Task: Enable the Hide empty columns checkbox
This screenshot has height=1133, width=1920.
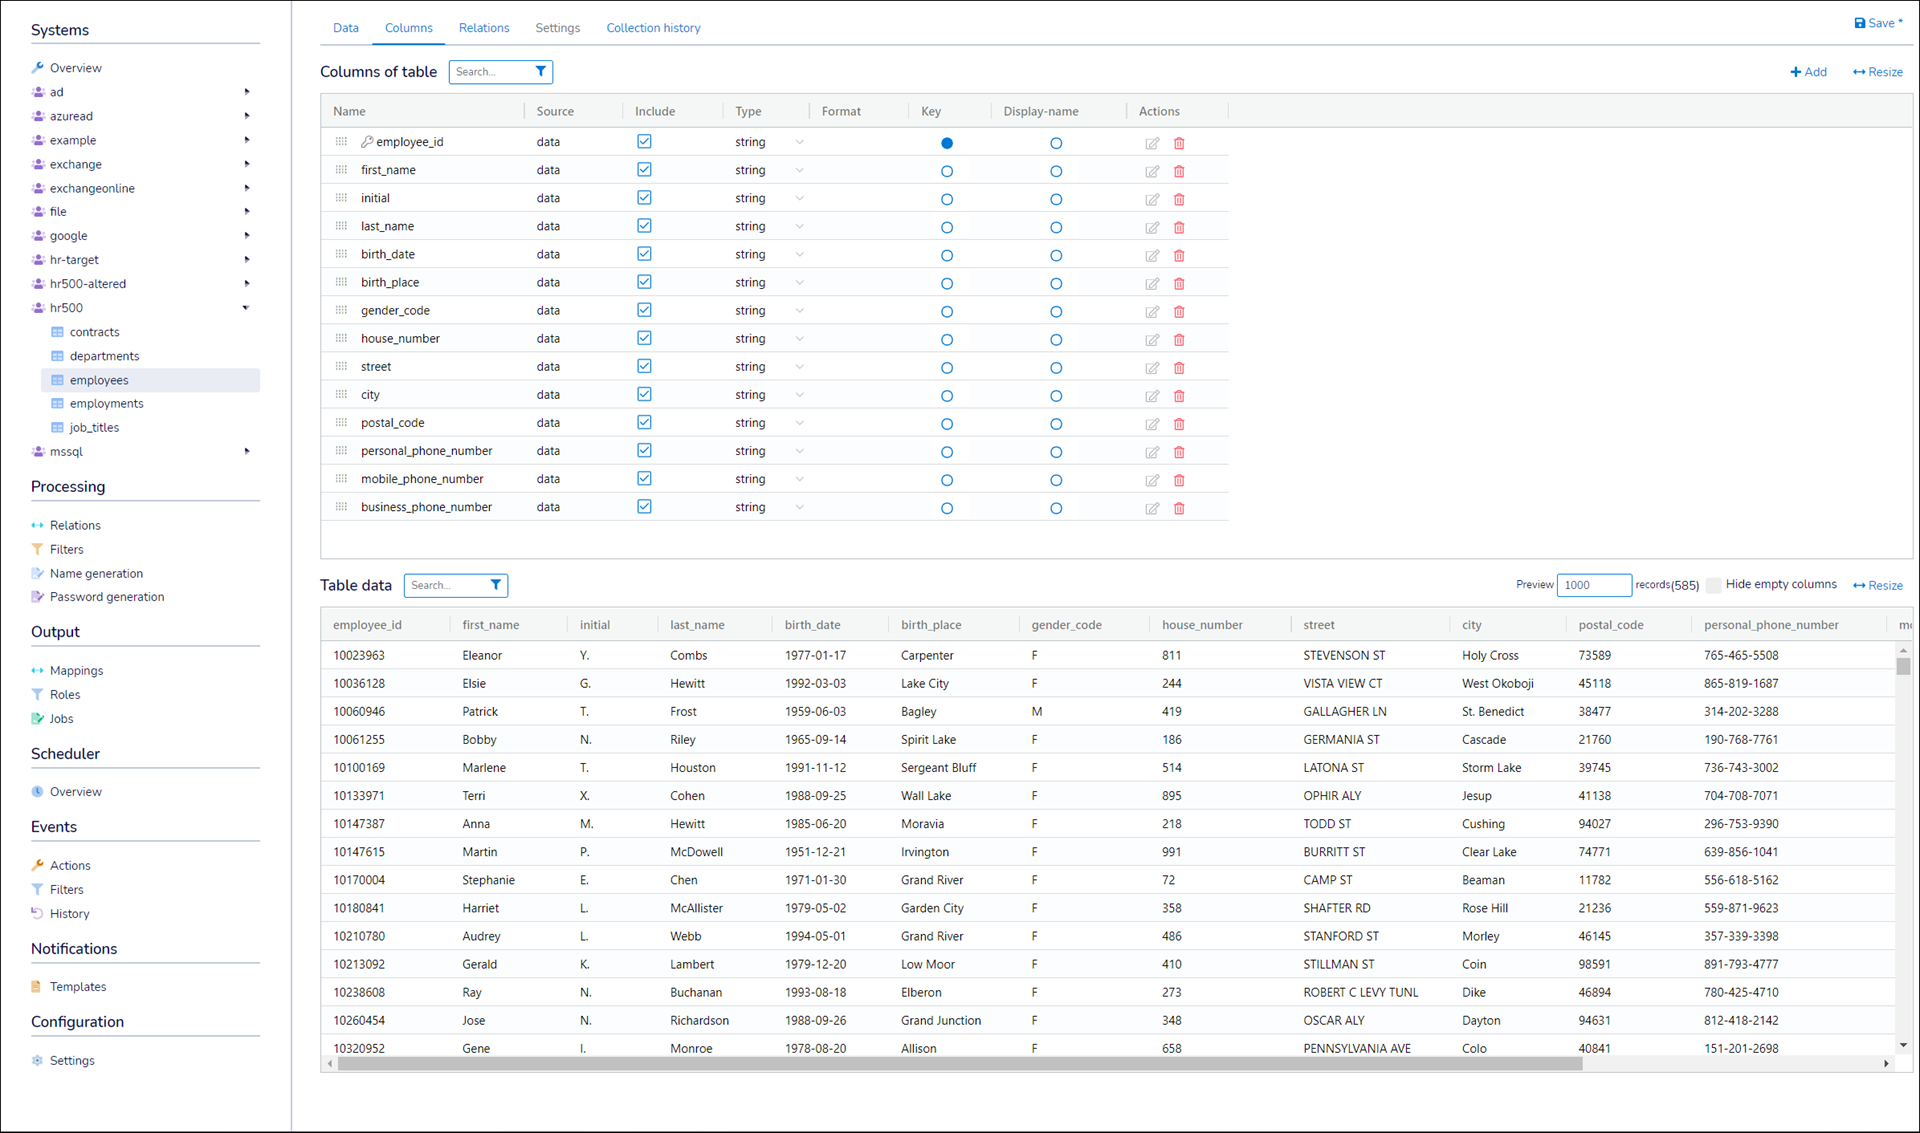Action: point(1714,585)
